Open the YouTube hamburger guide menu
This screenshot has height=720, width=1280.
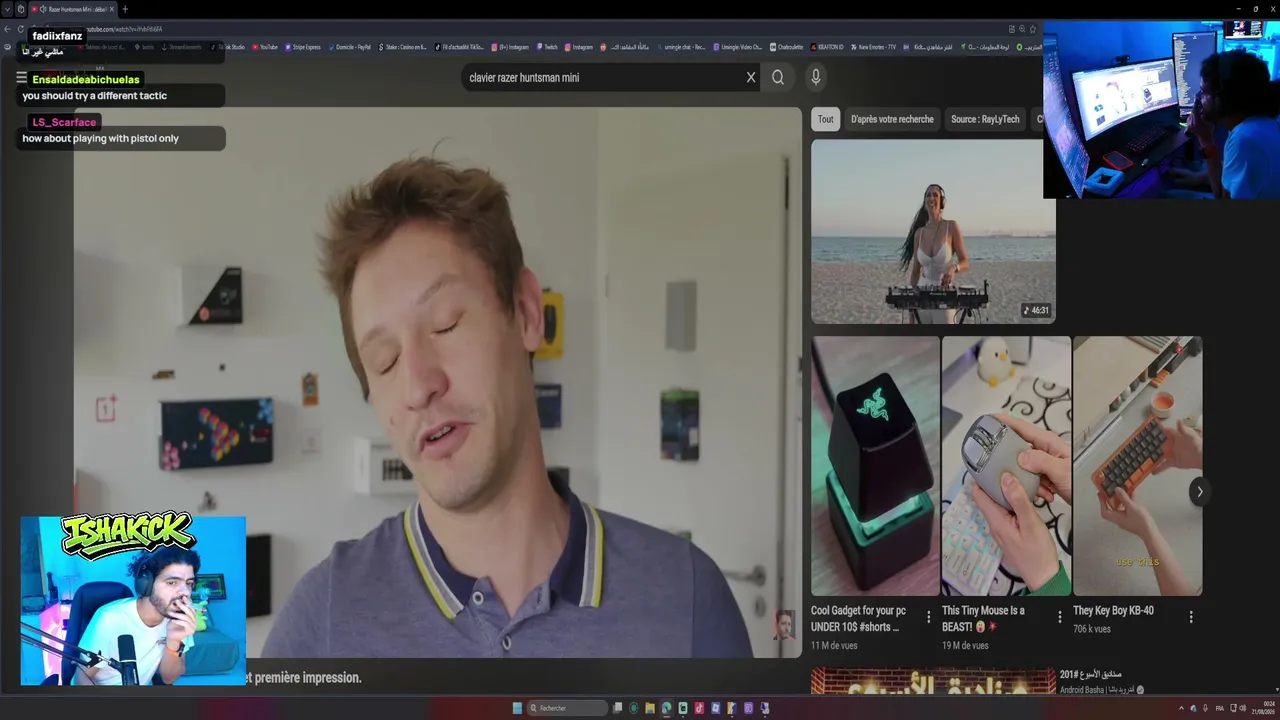point(21,77)
